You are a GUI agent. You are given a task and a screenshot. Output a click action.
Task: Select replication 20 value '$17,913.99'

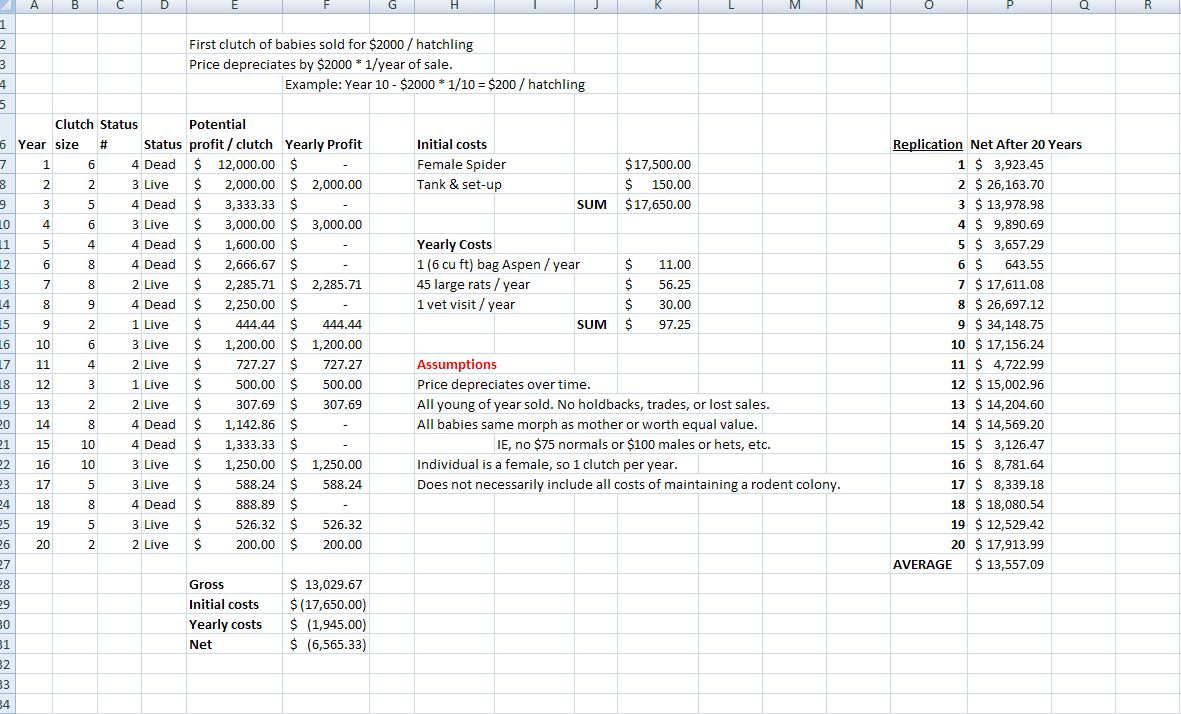(x=1009, y=545)
